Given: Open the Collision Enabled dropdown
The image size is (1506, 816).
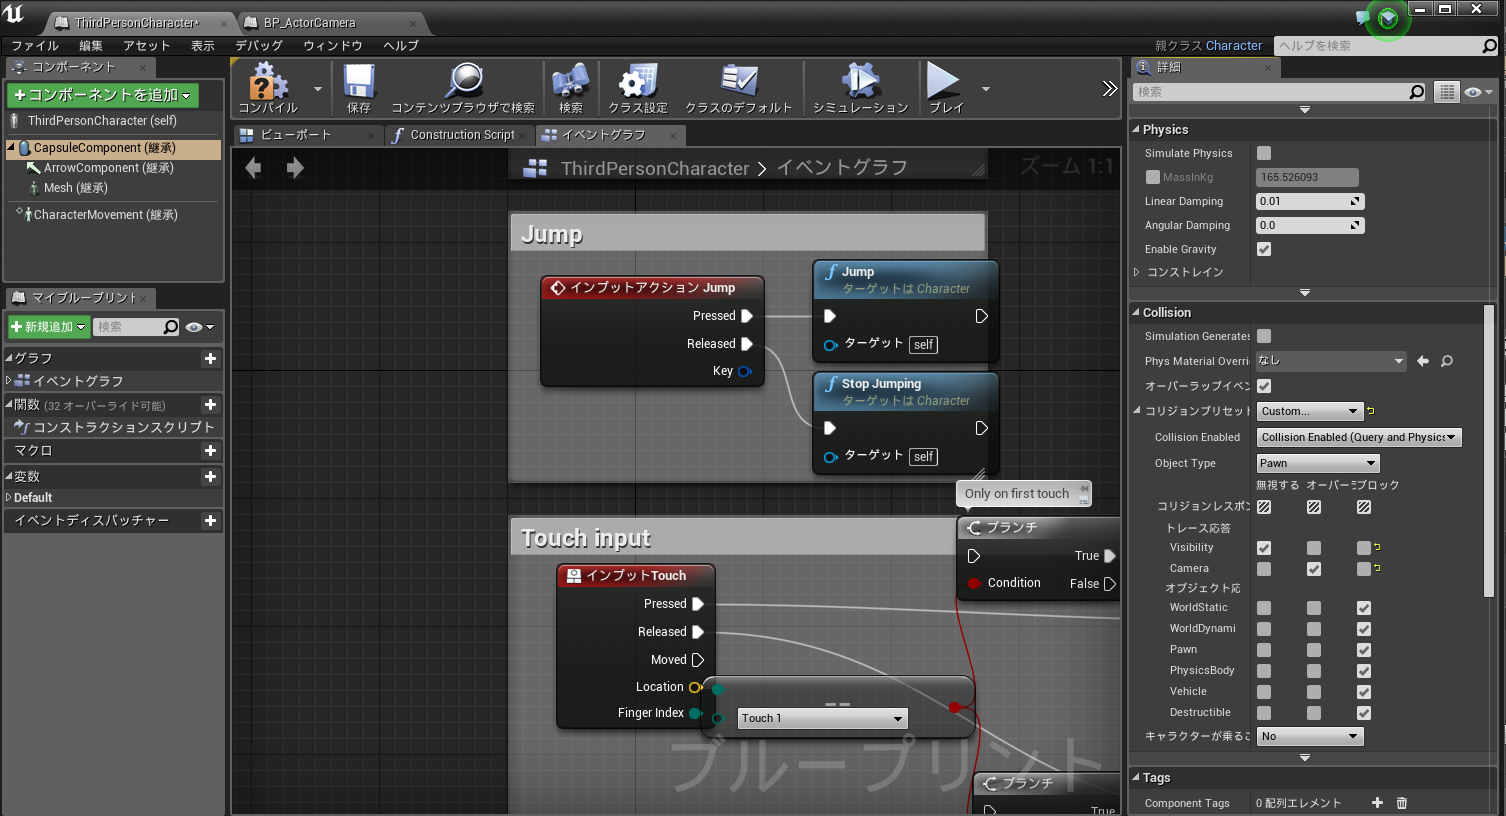Looking at the screenshot, I should coord(1358,437).
